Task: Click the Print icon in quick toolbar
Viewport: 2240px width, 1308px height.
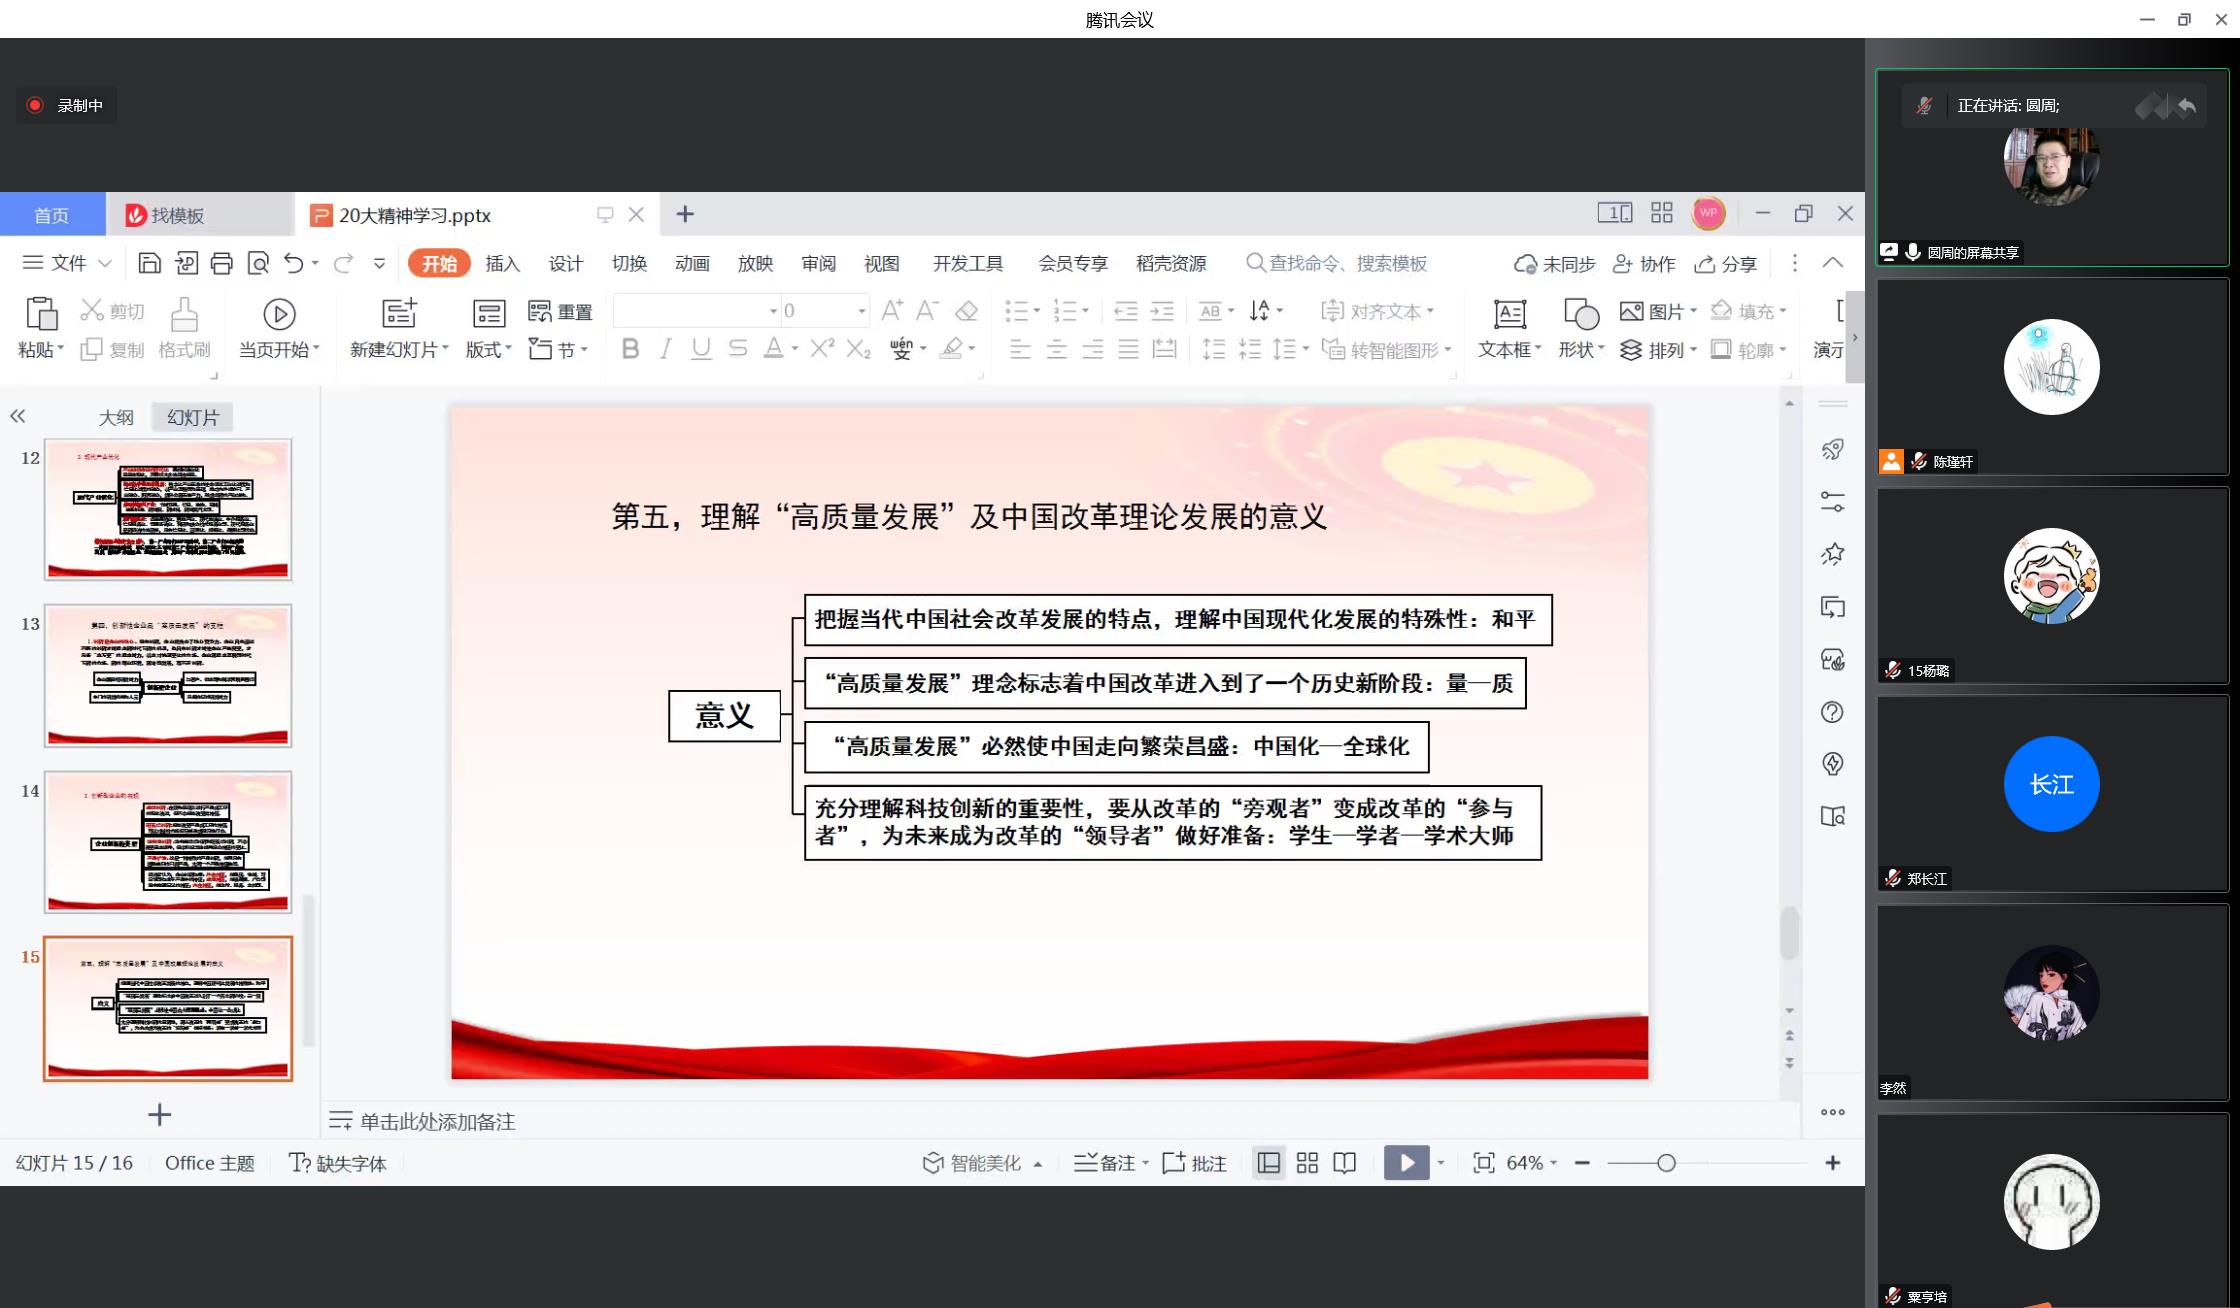Action: (221, 263)
